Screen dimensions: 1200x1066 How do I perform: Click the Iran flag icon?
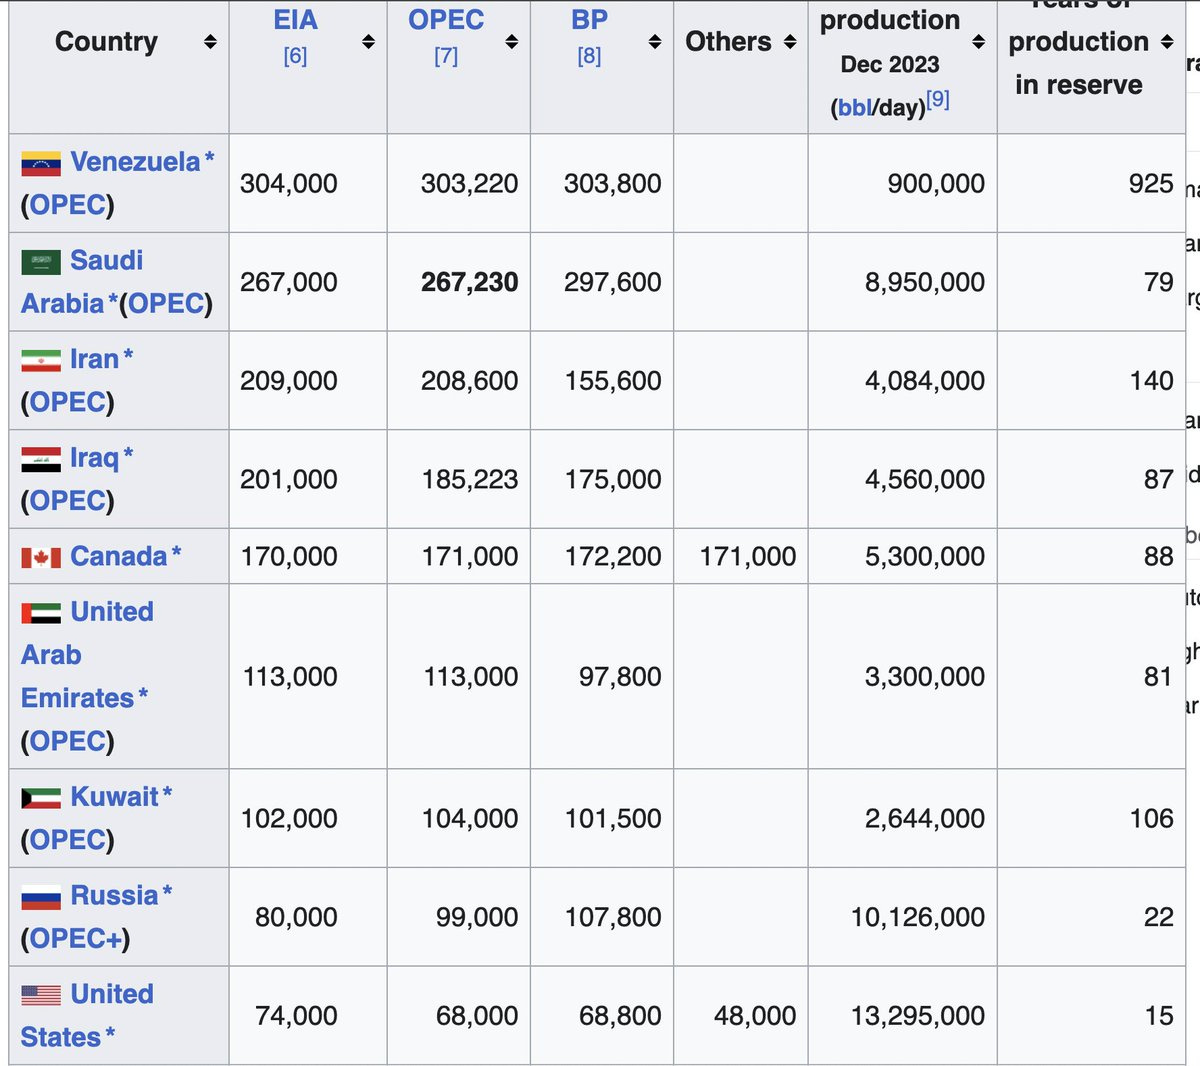pyautogui.click(x=41, y=361)
